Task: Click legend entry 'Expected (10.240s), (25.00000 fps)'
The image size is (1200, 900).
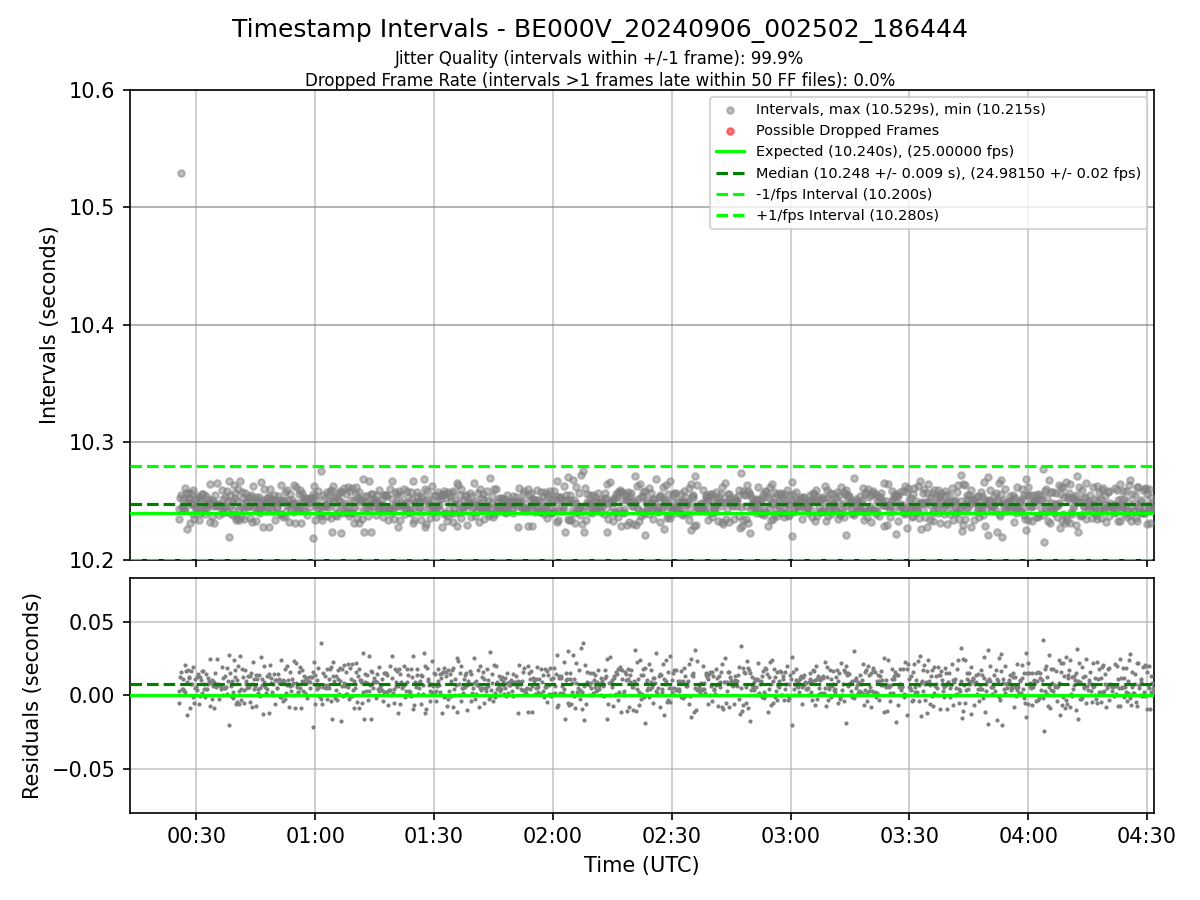Action: click(x=885, y=151)
